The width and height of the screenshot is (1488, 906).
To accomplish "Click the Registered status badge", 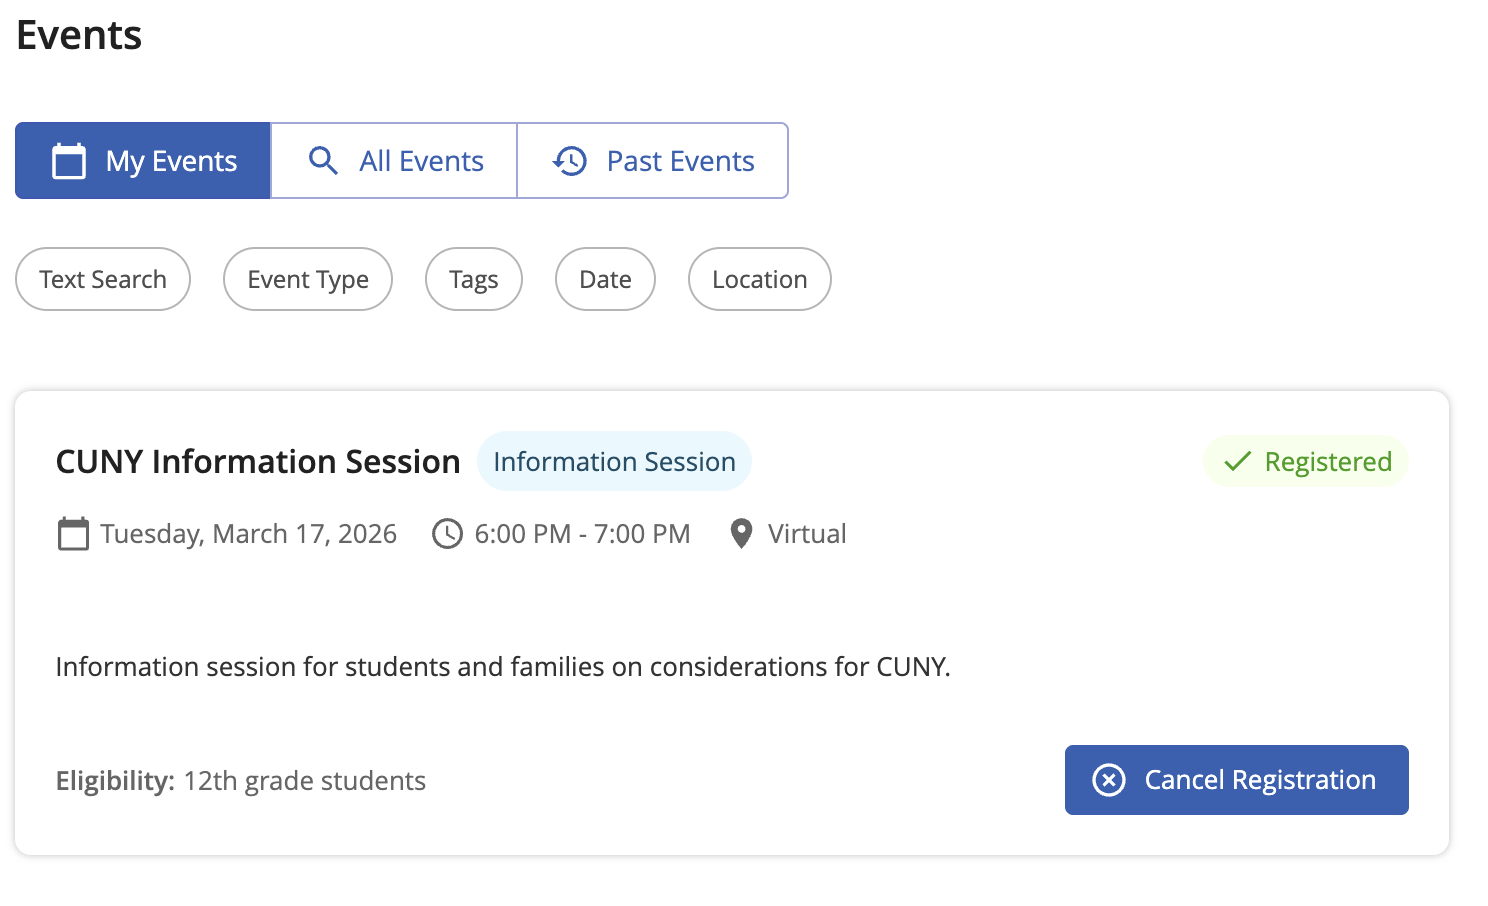I will 1306,462.
